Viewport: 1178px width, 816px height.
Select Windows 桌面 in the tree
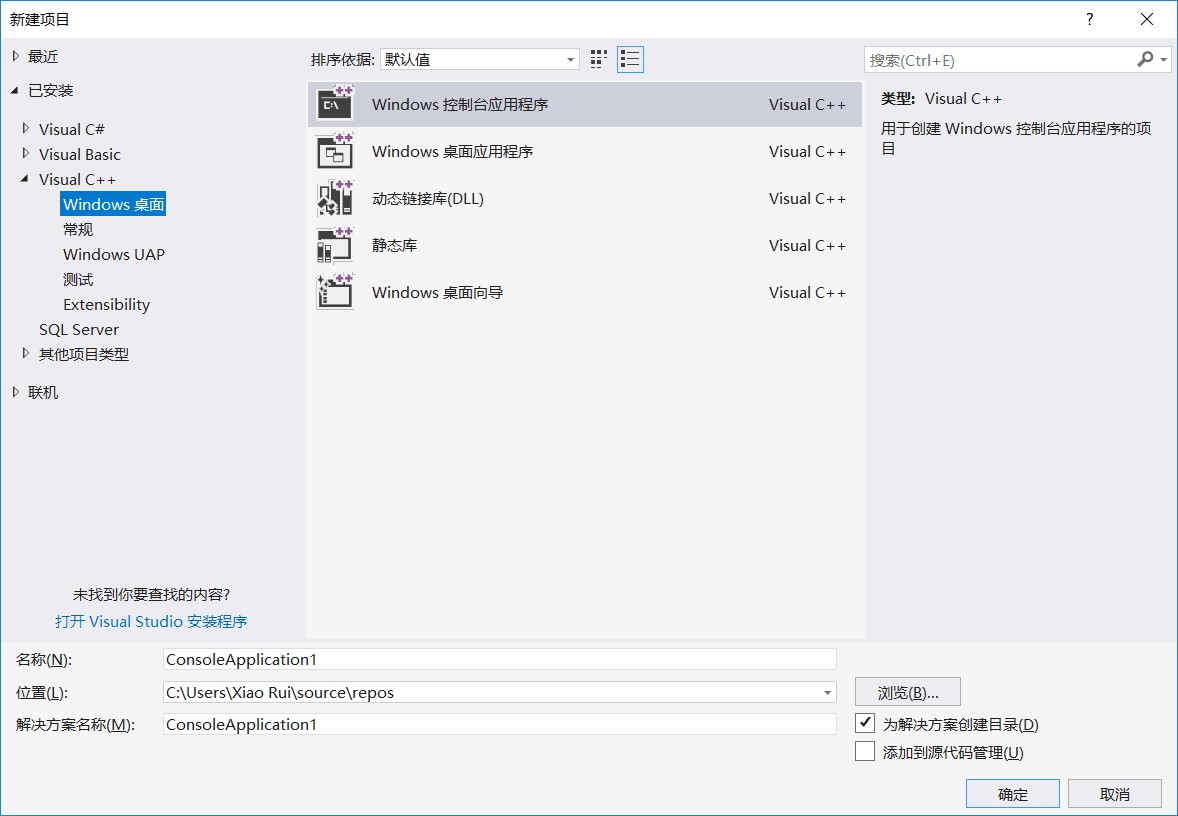(113, 204)
